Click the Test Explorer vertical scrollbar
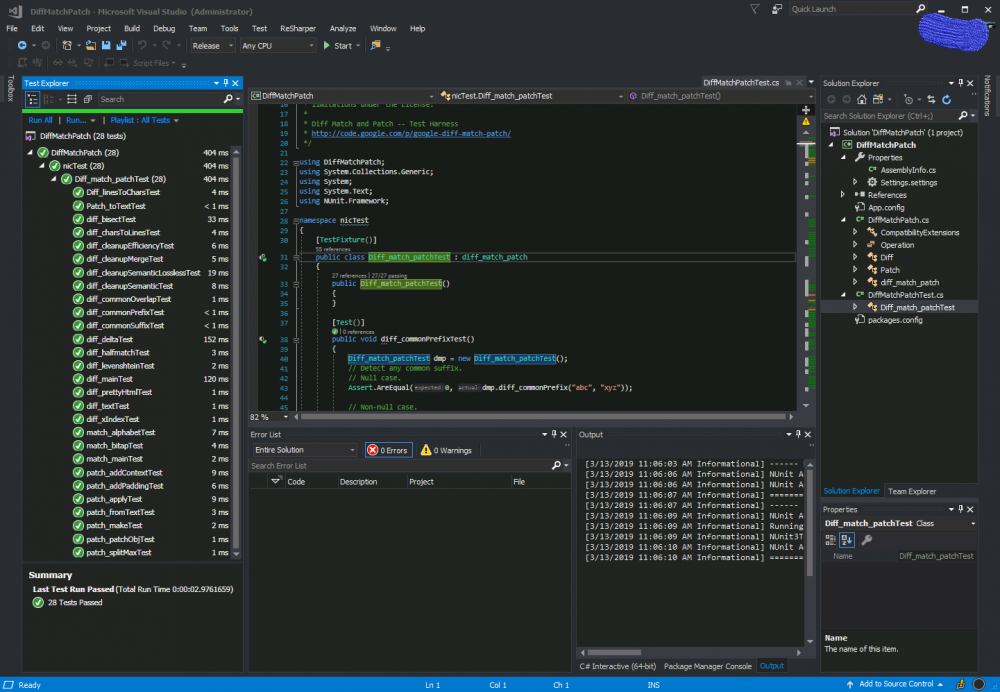 coord(236,352)
